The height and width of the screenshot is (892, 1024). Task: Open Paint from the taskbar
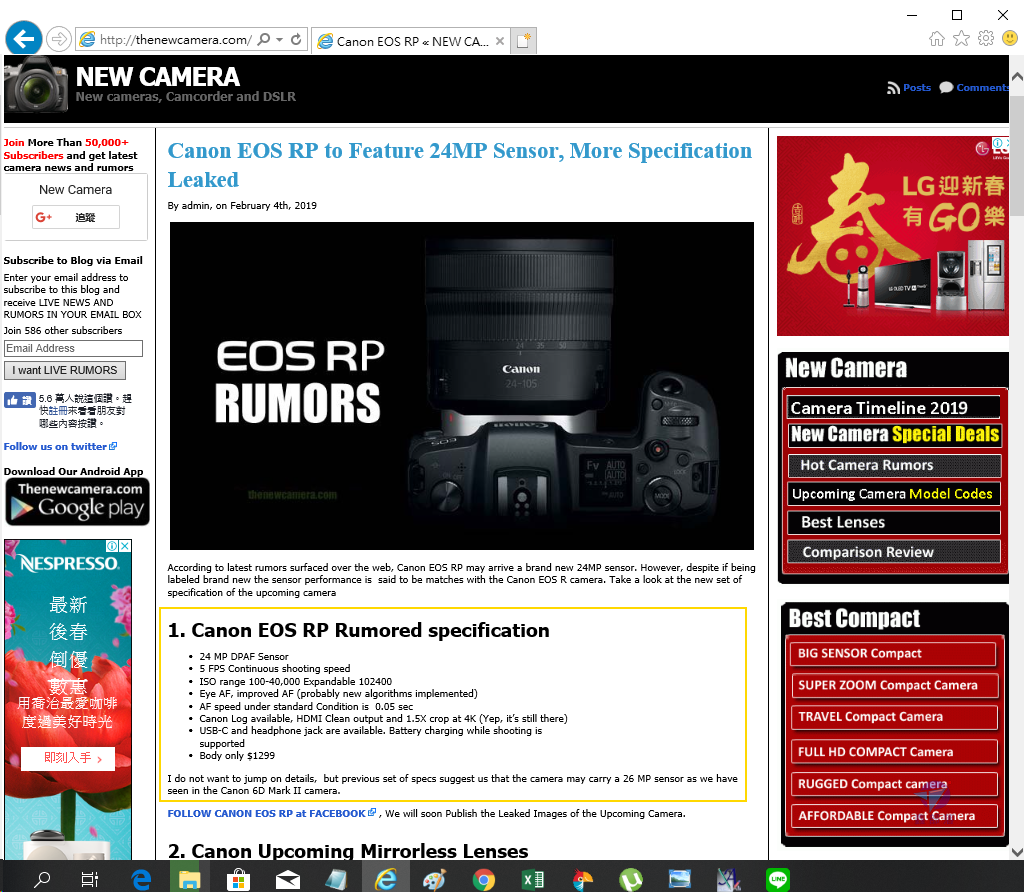coord(434,879)
